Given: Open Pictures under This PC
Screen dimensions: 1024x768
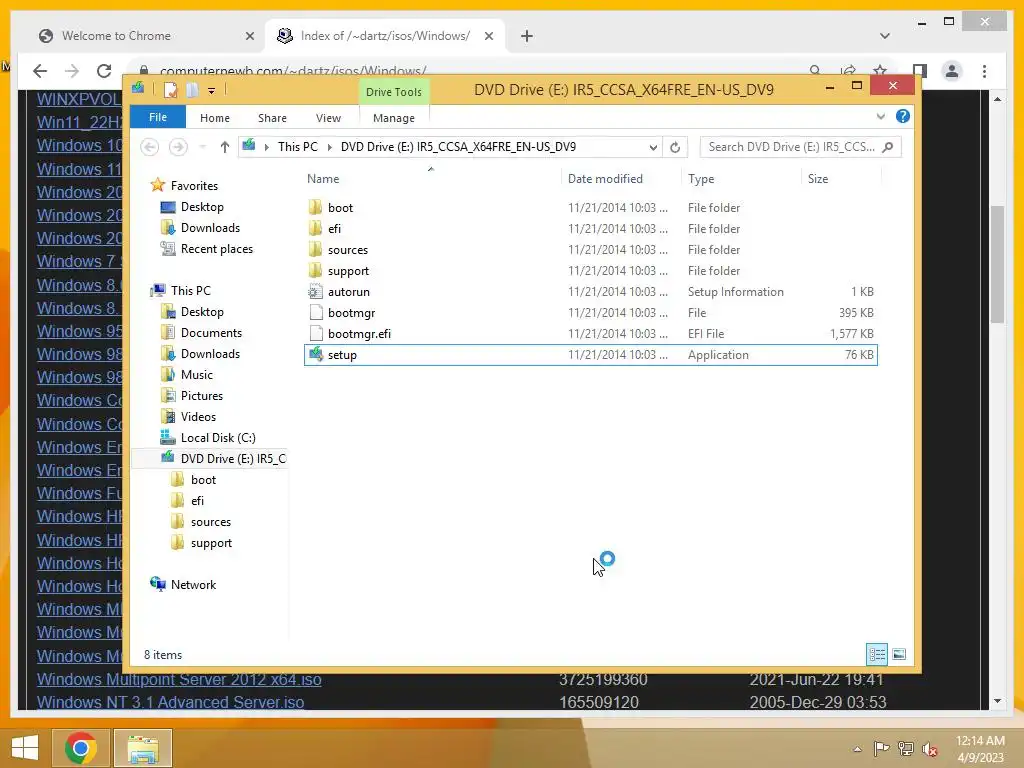Looking at the screenshot, I should [x=201, y=396].
